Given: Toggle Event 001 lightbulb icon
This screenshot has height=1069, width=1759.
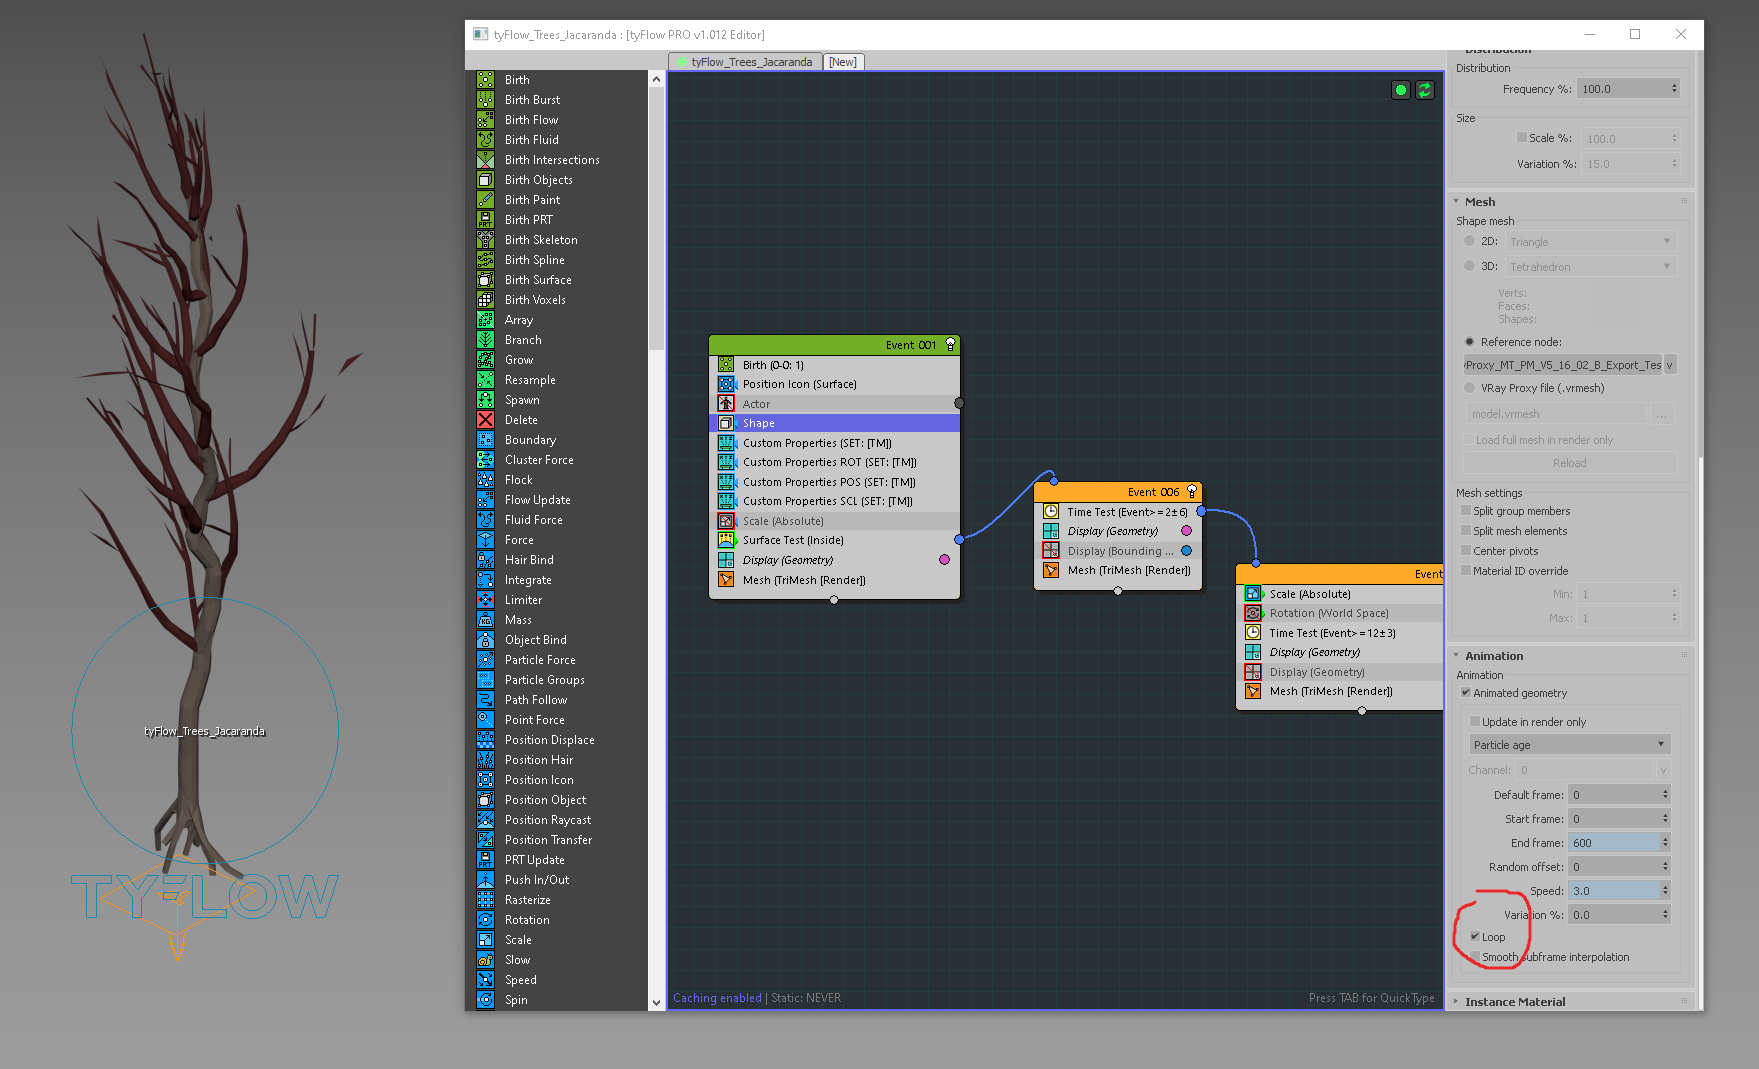Looking at the screenshot, I should point(950,345).
